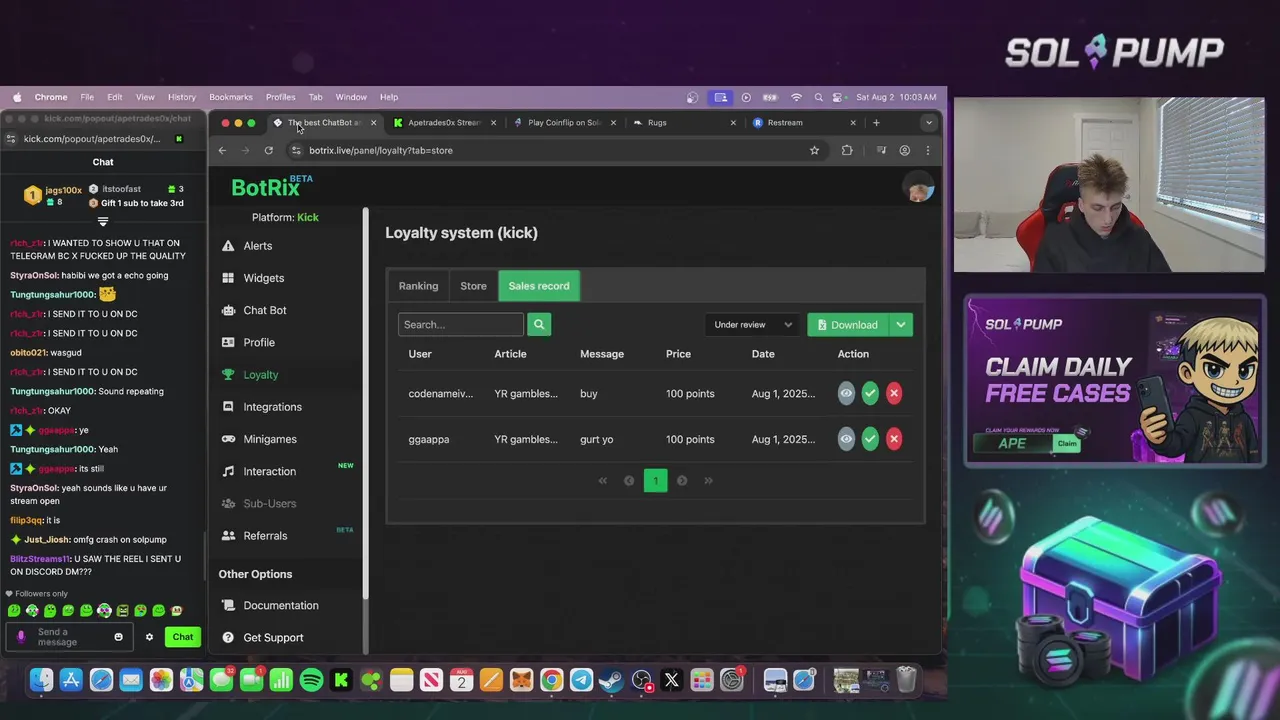This screenshot has height=720, width=1280.
Task: Open a new browser tab
Action: point(876,123)
